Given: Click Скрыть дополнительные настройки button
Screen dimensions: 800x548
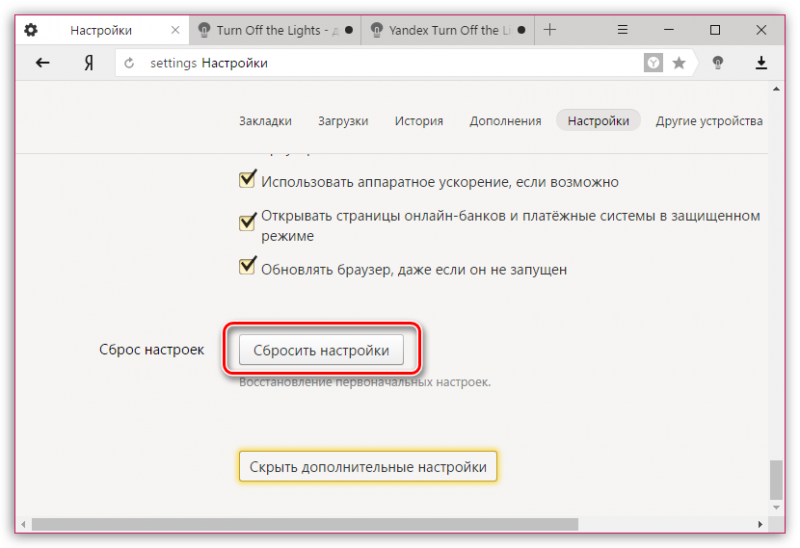Looking at the screenshot, I should click(368, 466).
